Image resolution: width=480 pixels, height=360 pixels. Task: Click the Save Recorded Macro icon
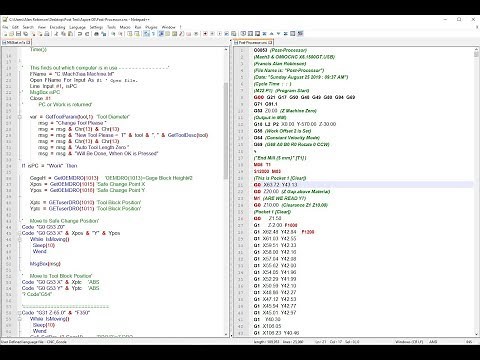point(233,34)
